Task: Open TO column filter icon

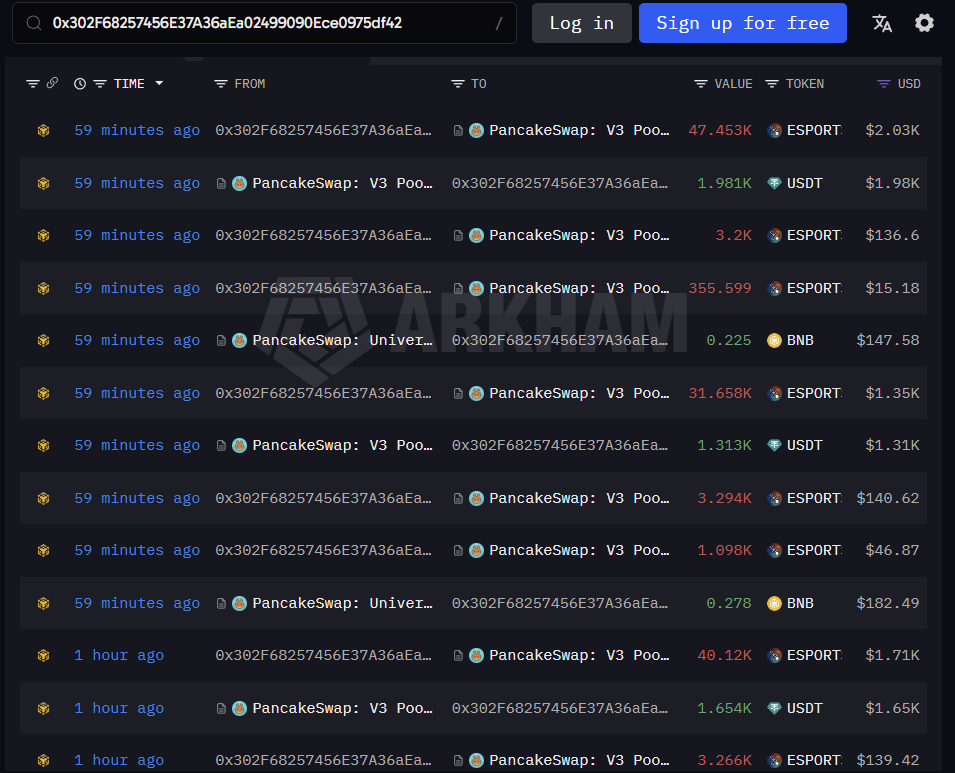Action: 457,83
